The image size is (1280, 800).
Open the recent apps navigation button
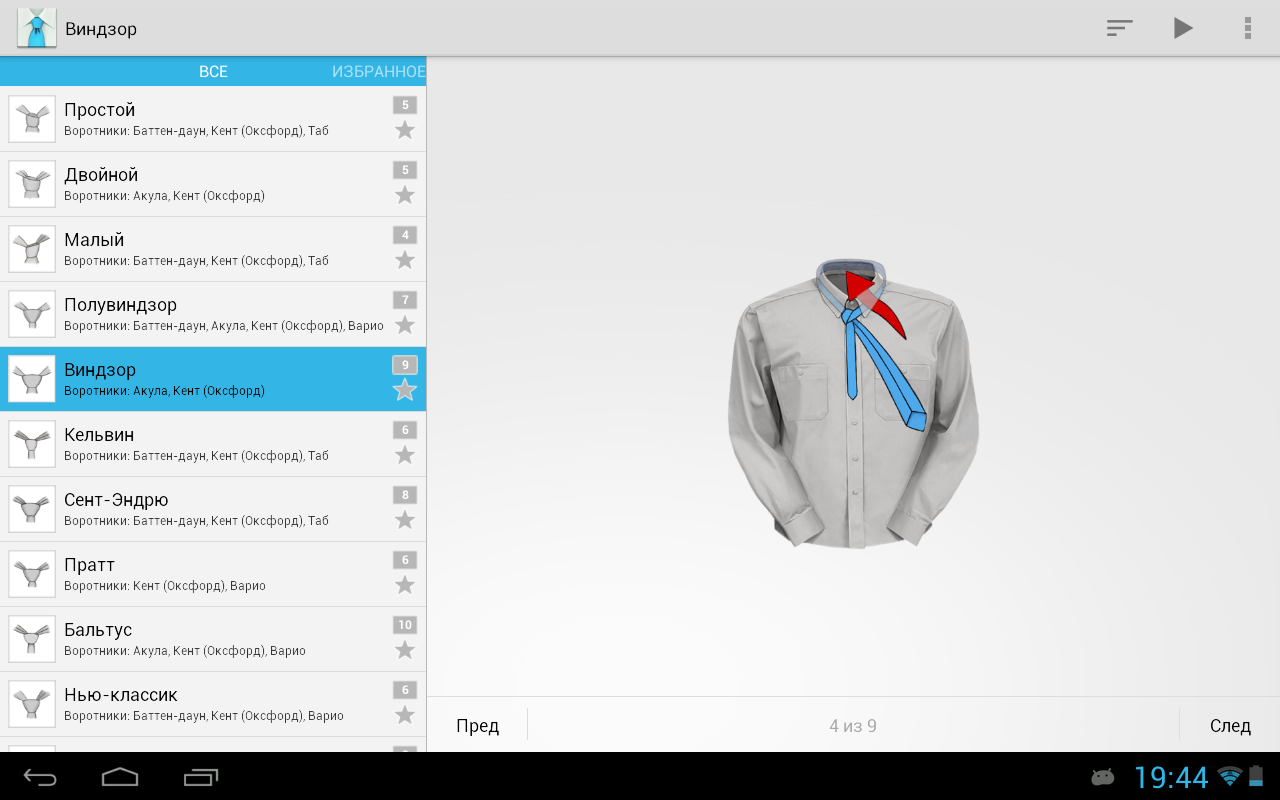[201, 777]
